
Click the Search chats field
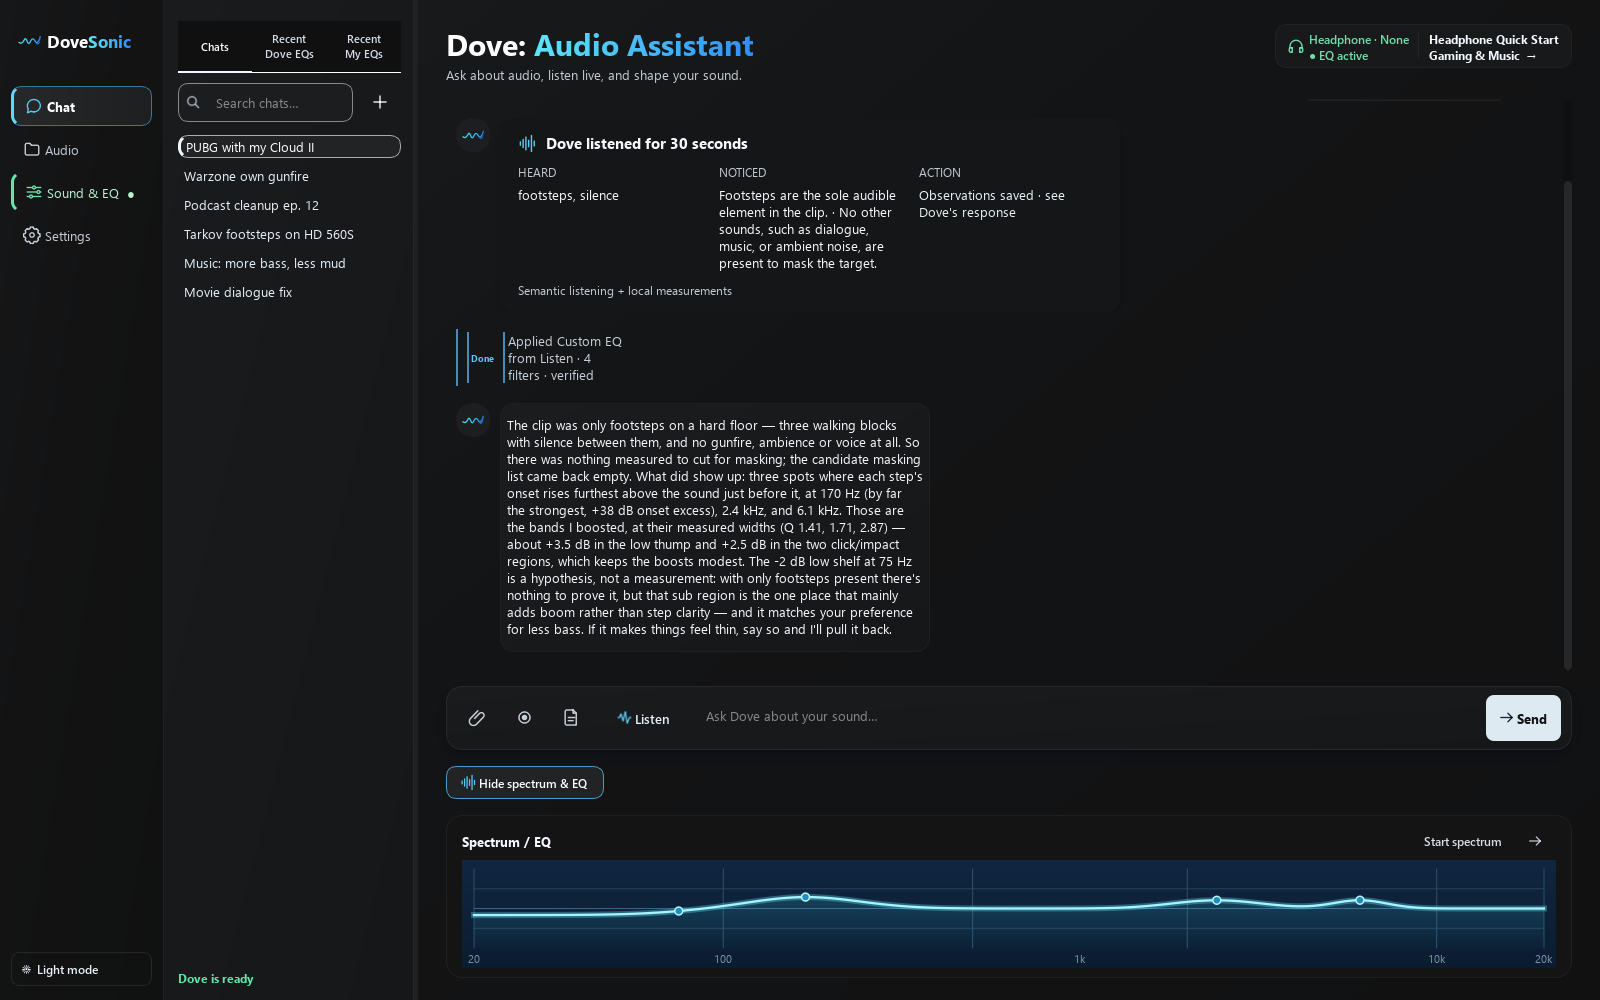[x=265, y=102]
